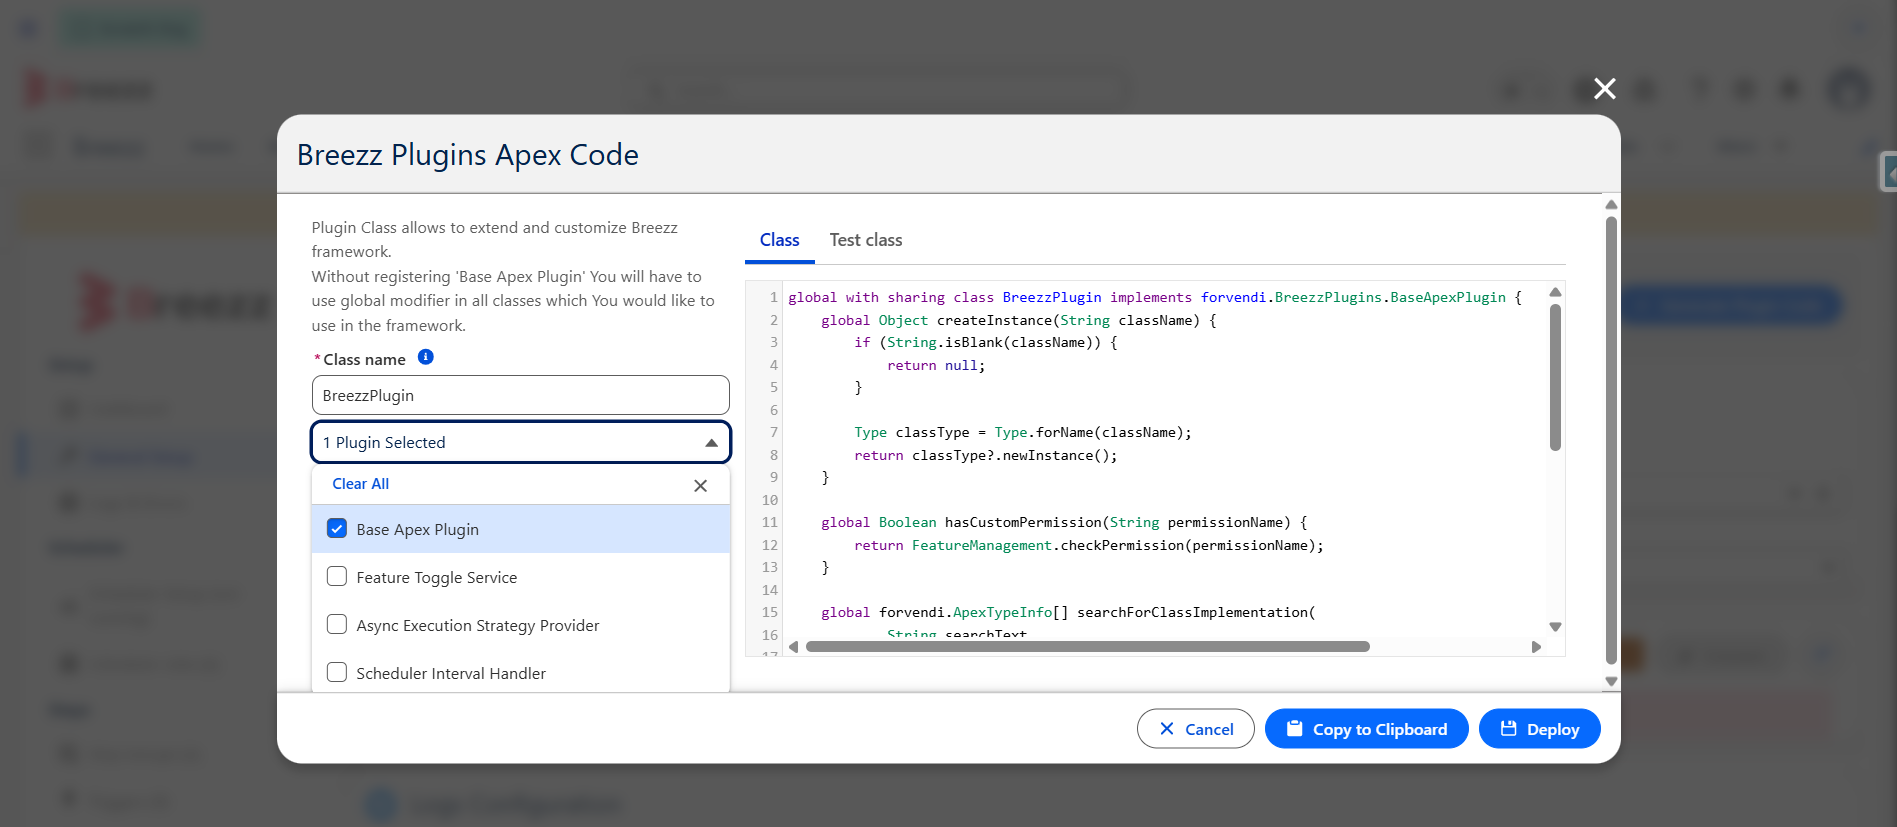
Task: Click the code scroll right arrow
Action: (1536, 647)
